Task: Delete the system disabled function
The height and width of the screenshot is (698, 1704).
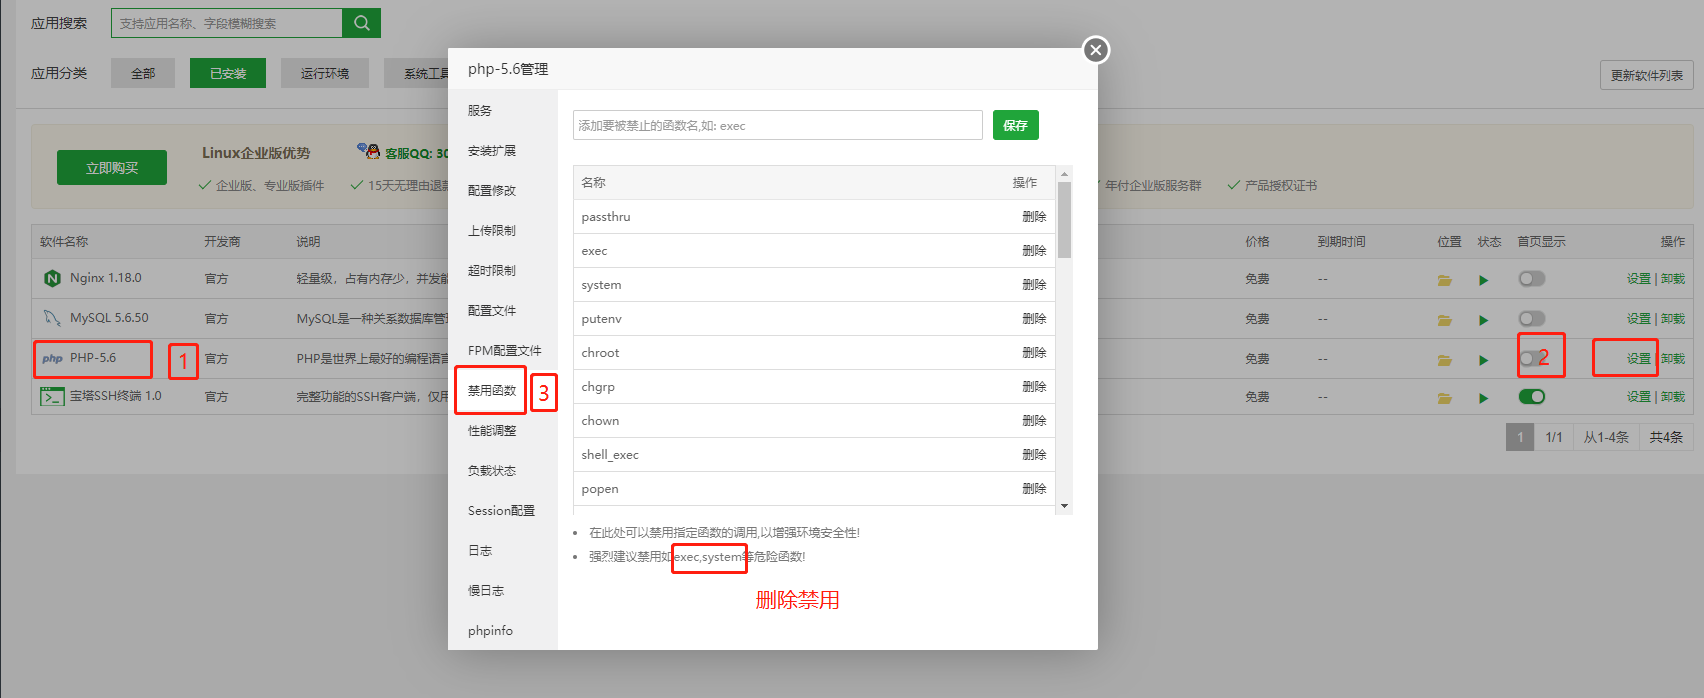Action: point(1034,285)
